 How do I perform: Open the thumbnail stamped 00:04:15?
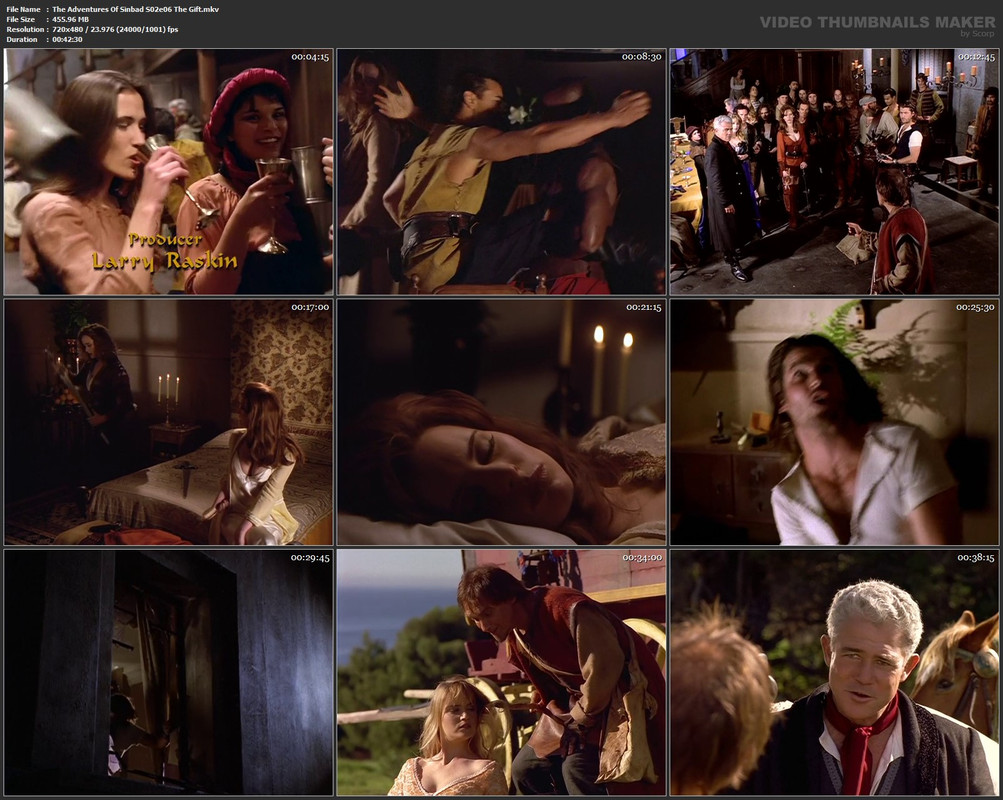[168, 171]
